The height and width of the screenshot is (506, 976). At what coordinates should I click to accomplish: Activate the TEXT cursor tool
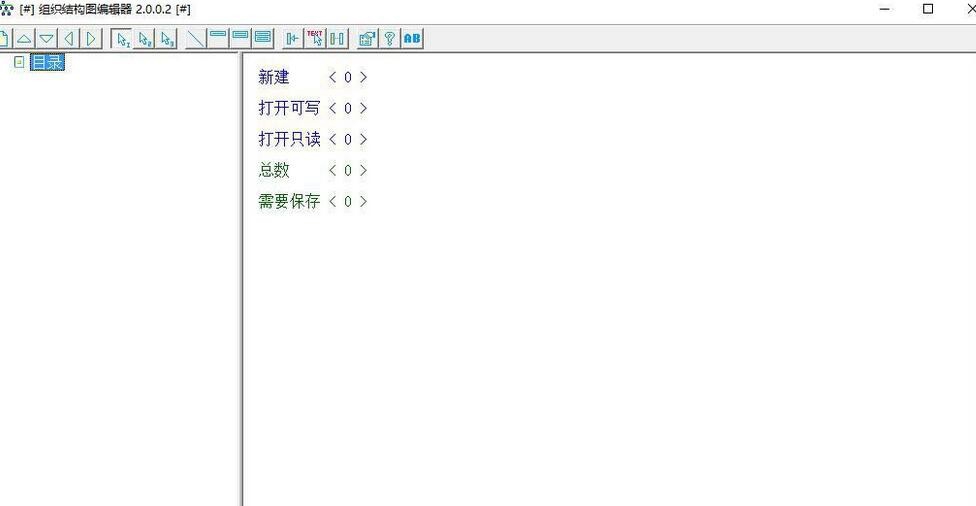tap(315, 39)
